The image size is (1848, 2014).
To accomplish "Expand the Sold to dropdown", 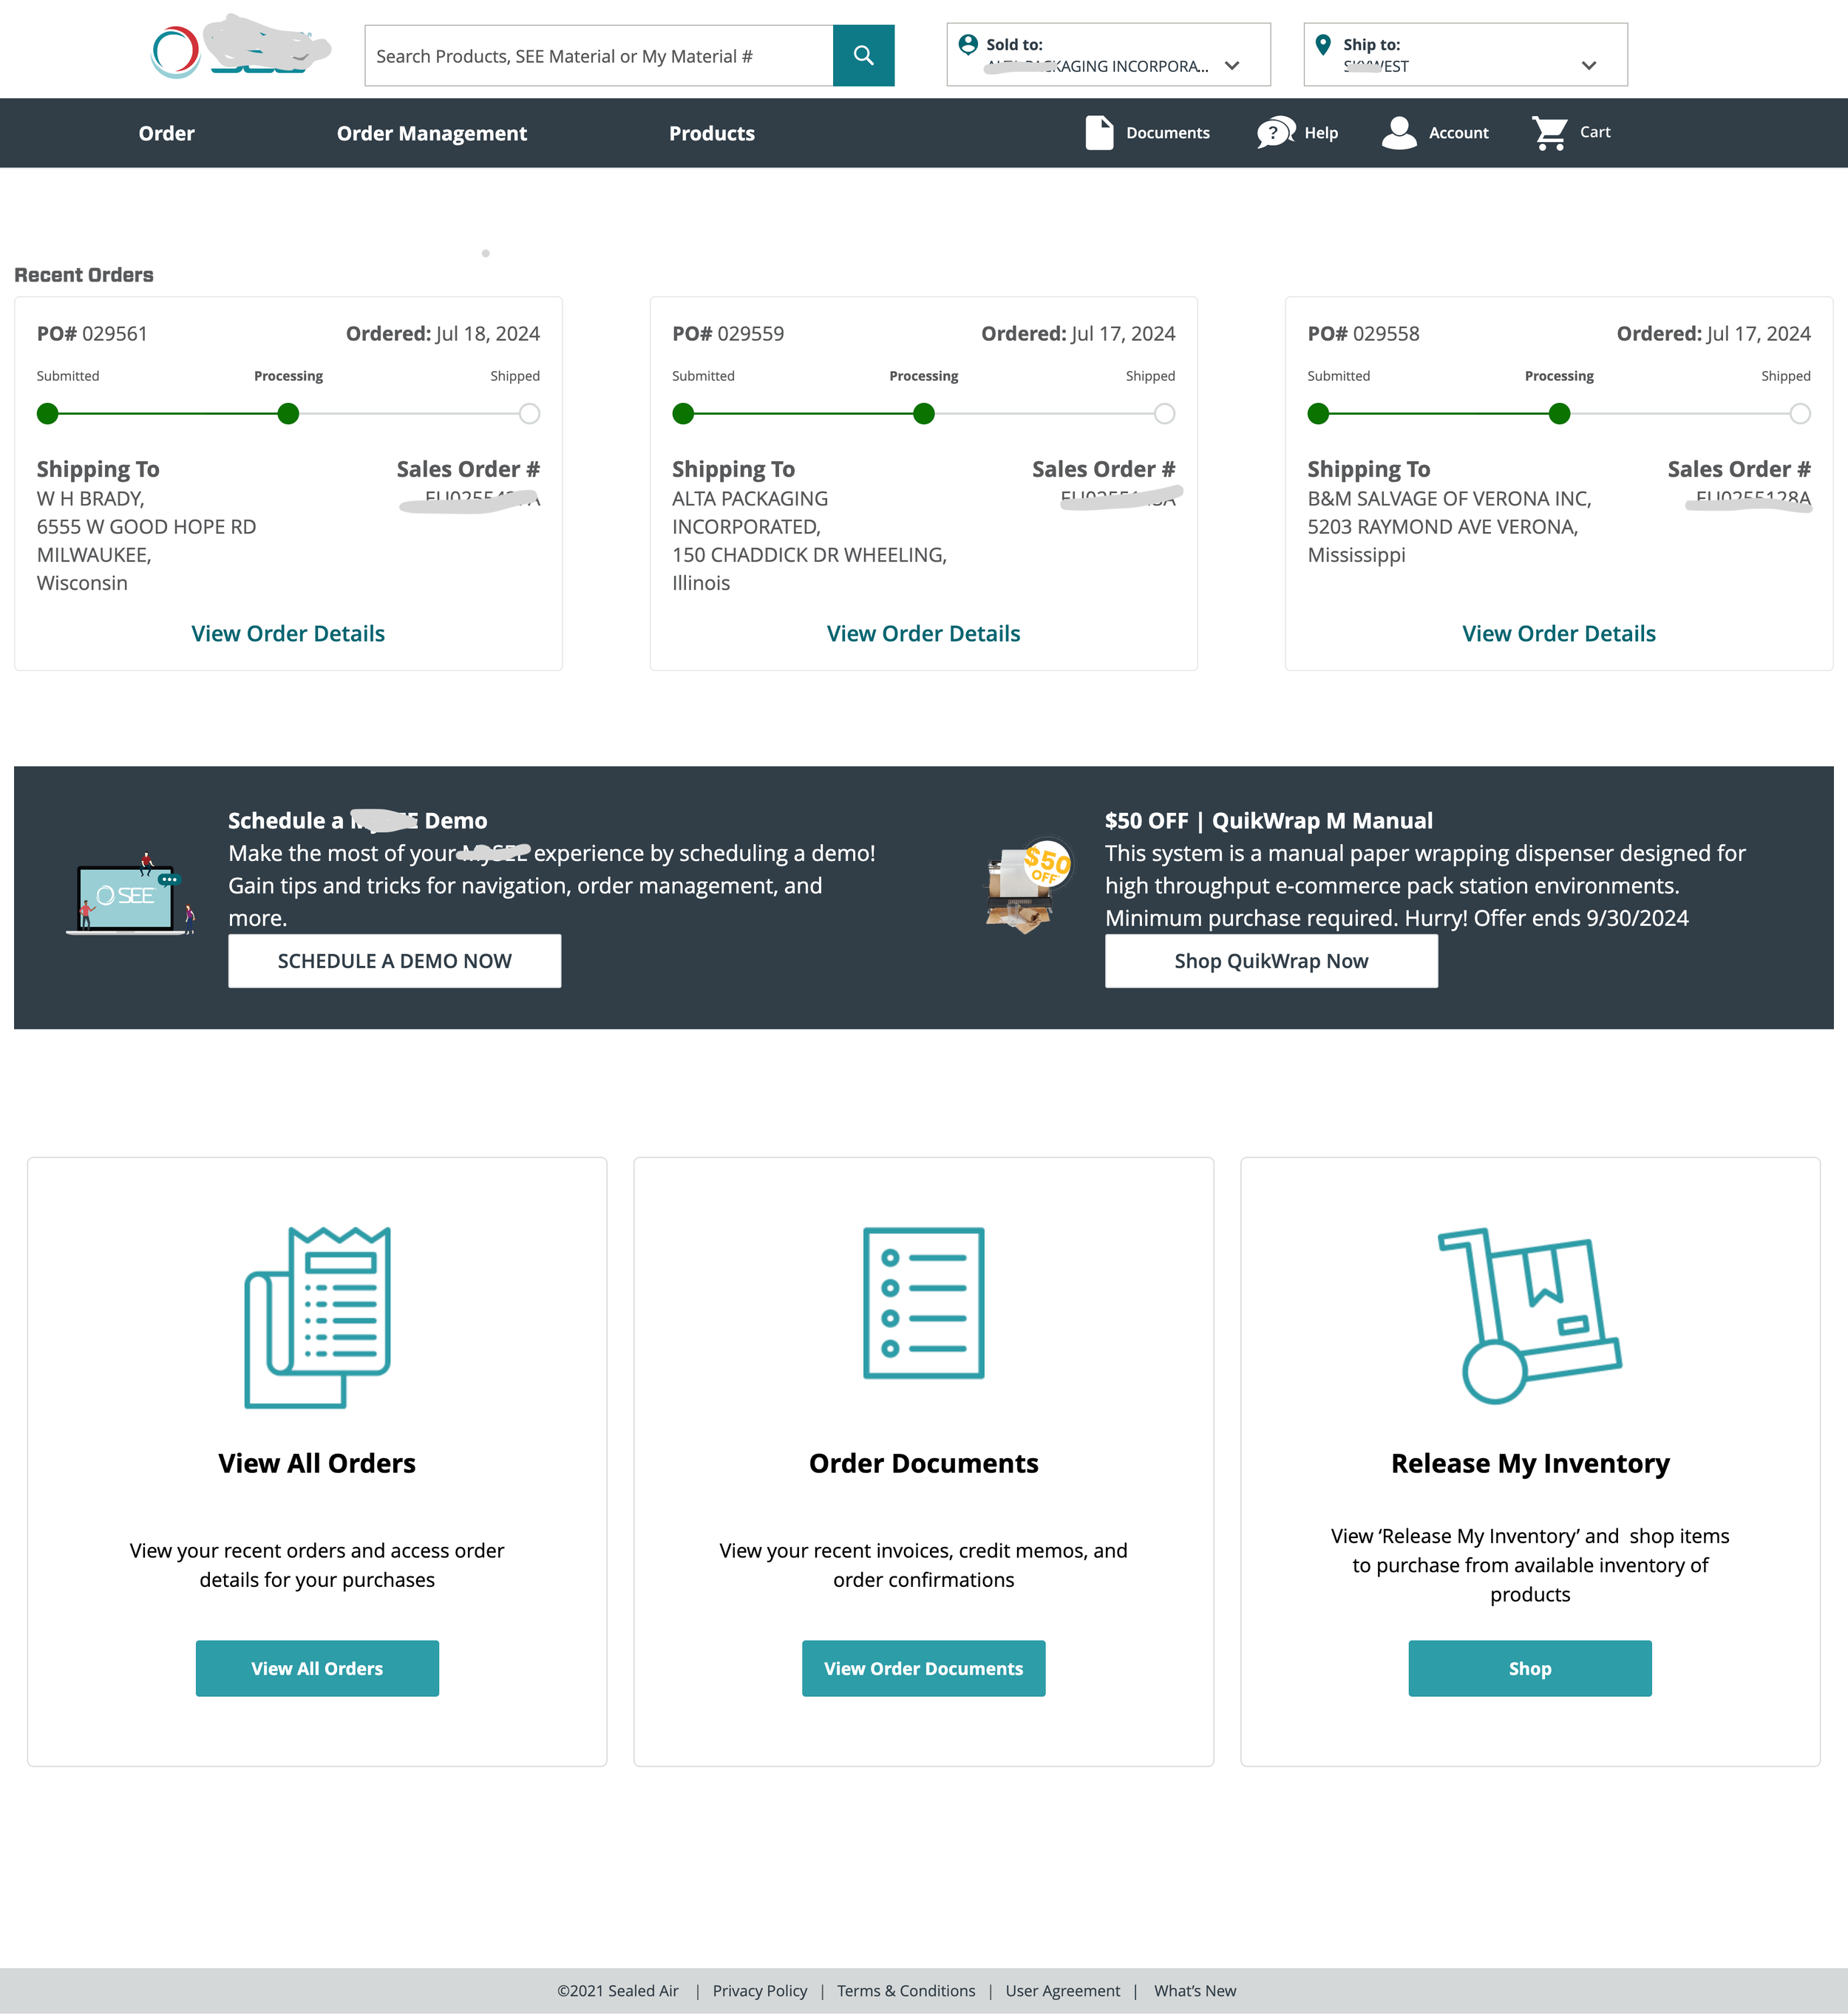I will click(x=1231, y=66).
